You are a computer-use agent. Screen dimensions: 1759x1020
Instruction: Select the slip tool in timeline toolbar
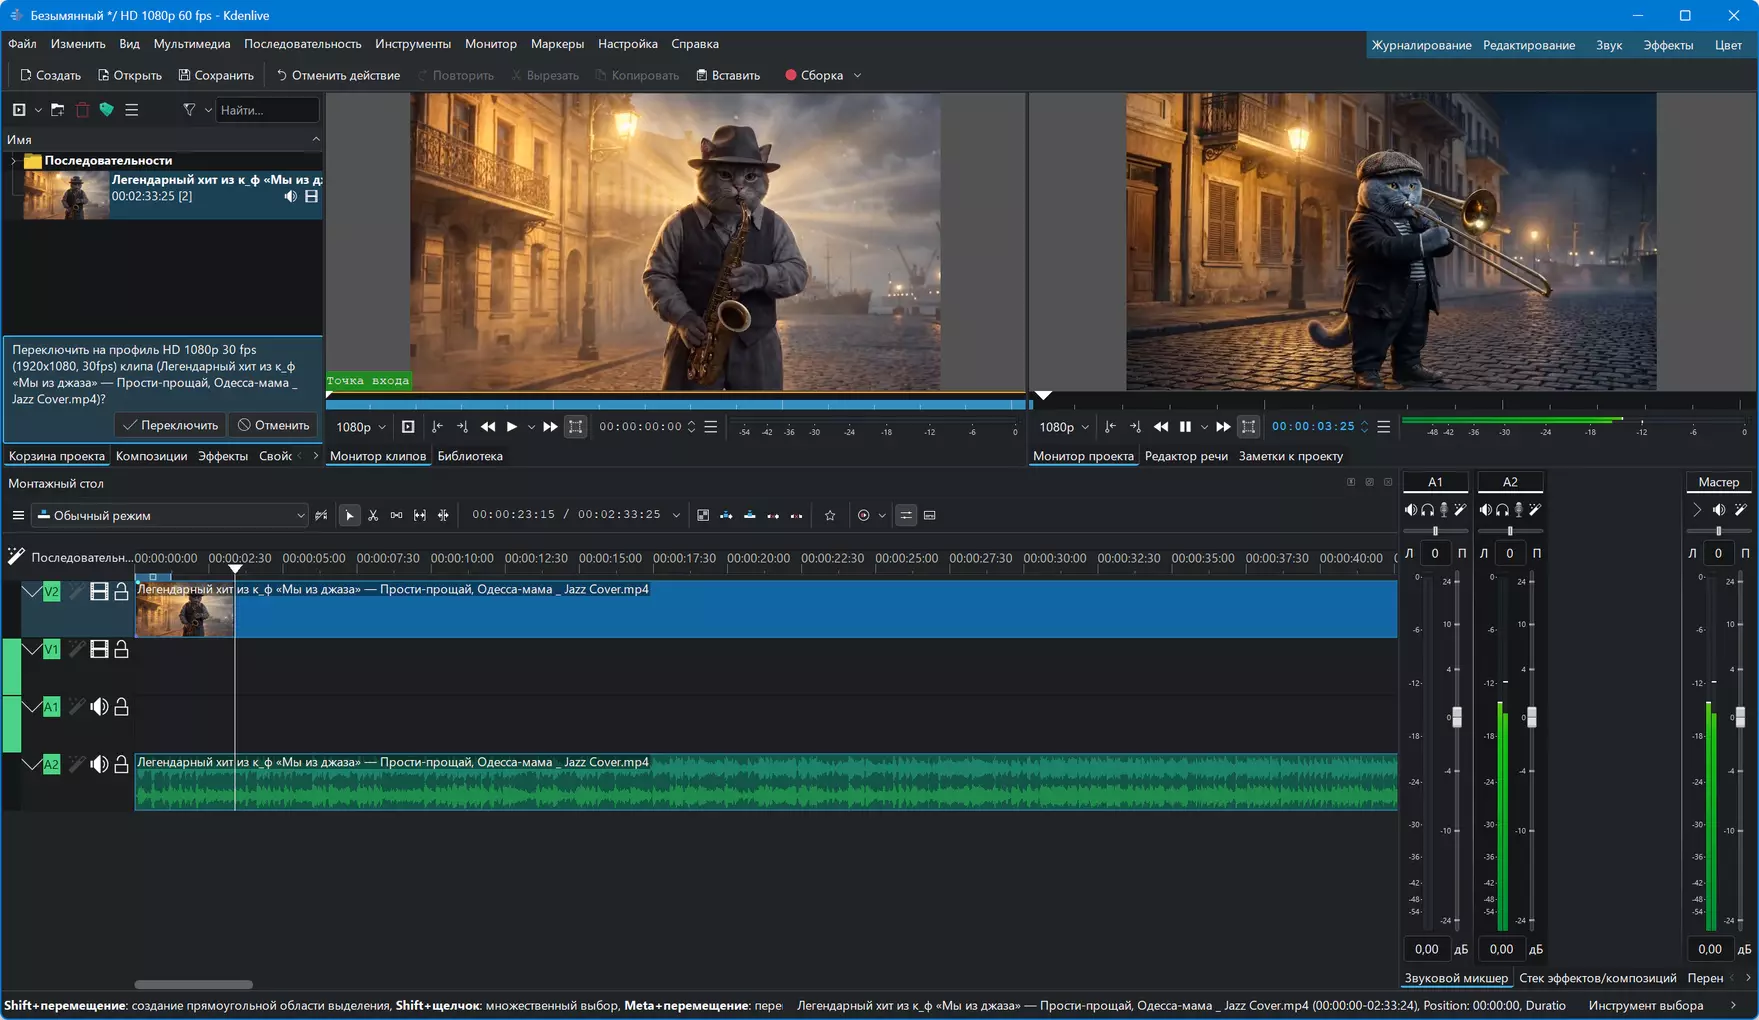[x=420, y=516]
